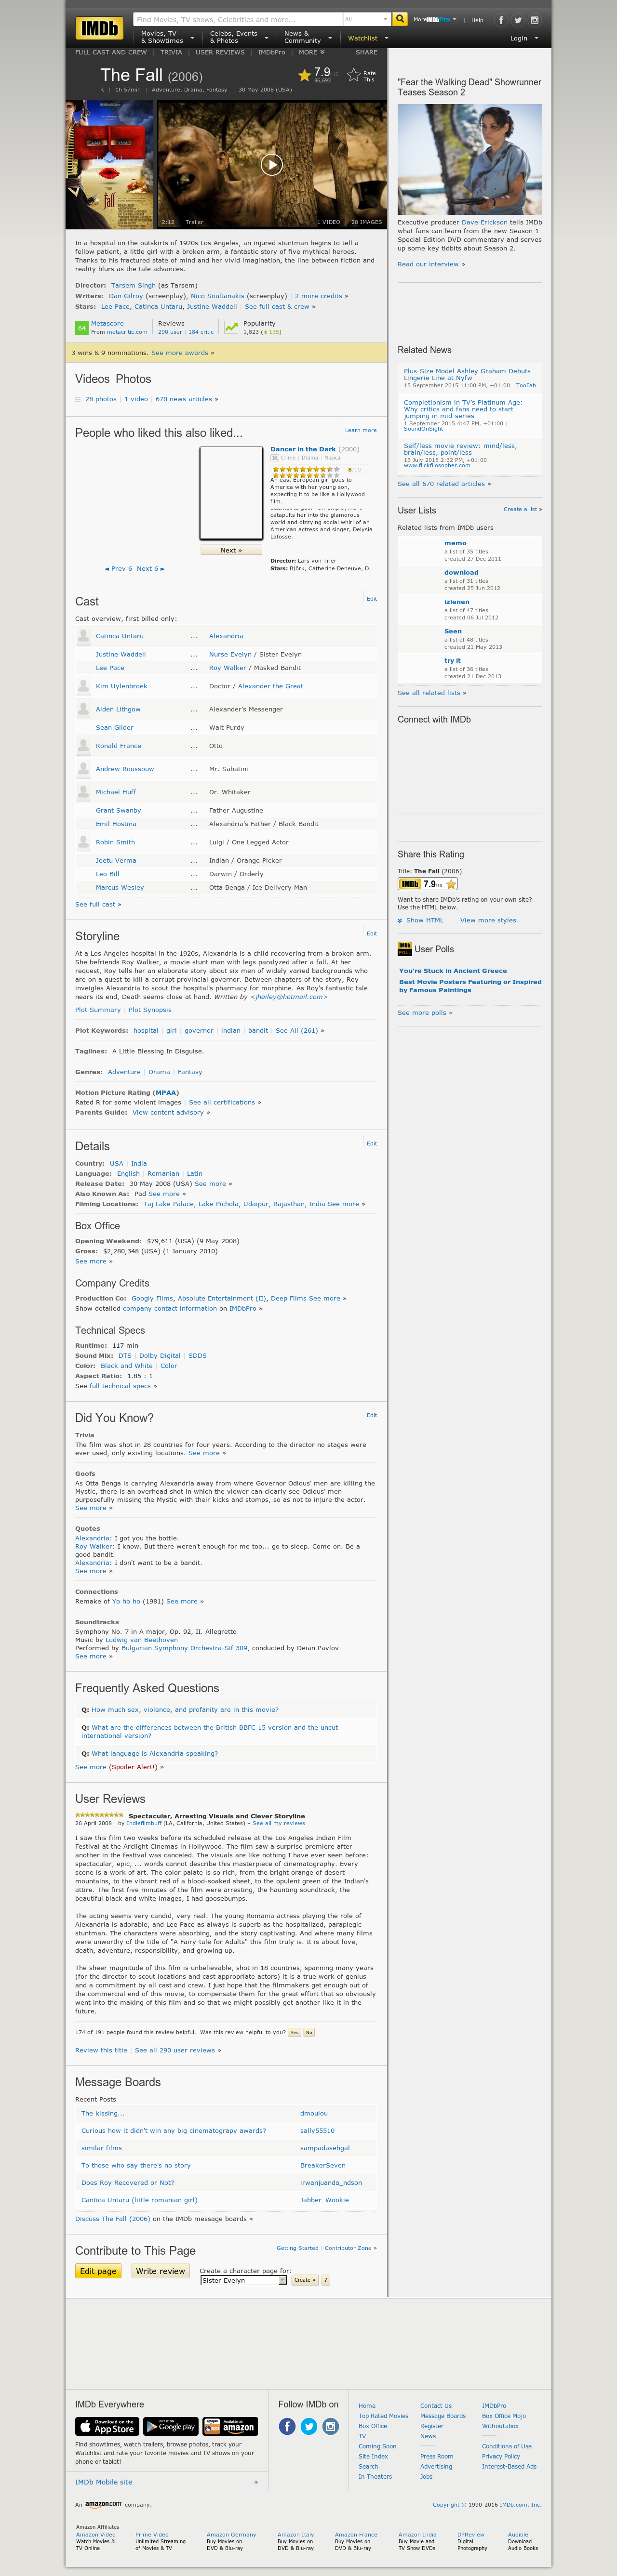This screenshot has width=617, height=2576.
Task: Click Help in the top header
Action: 477,20
